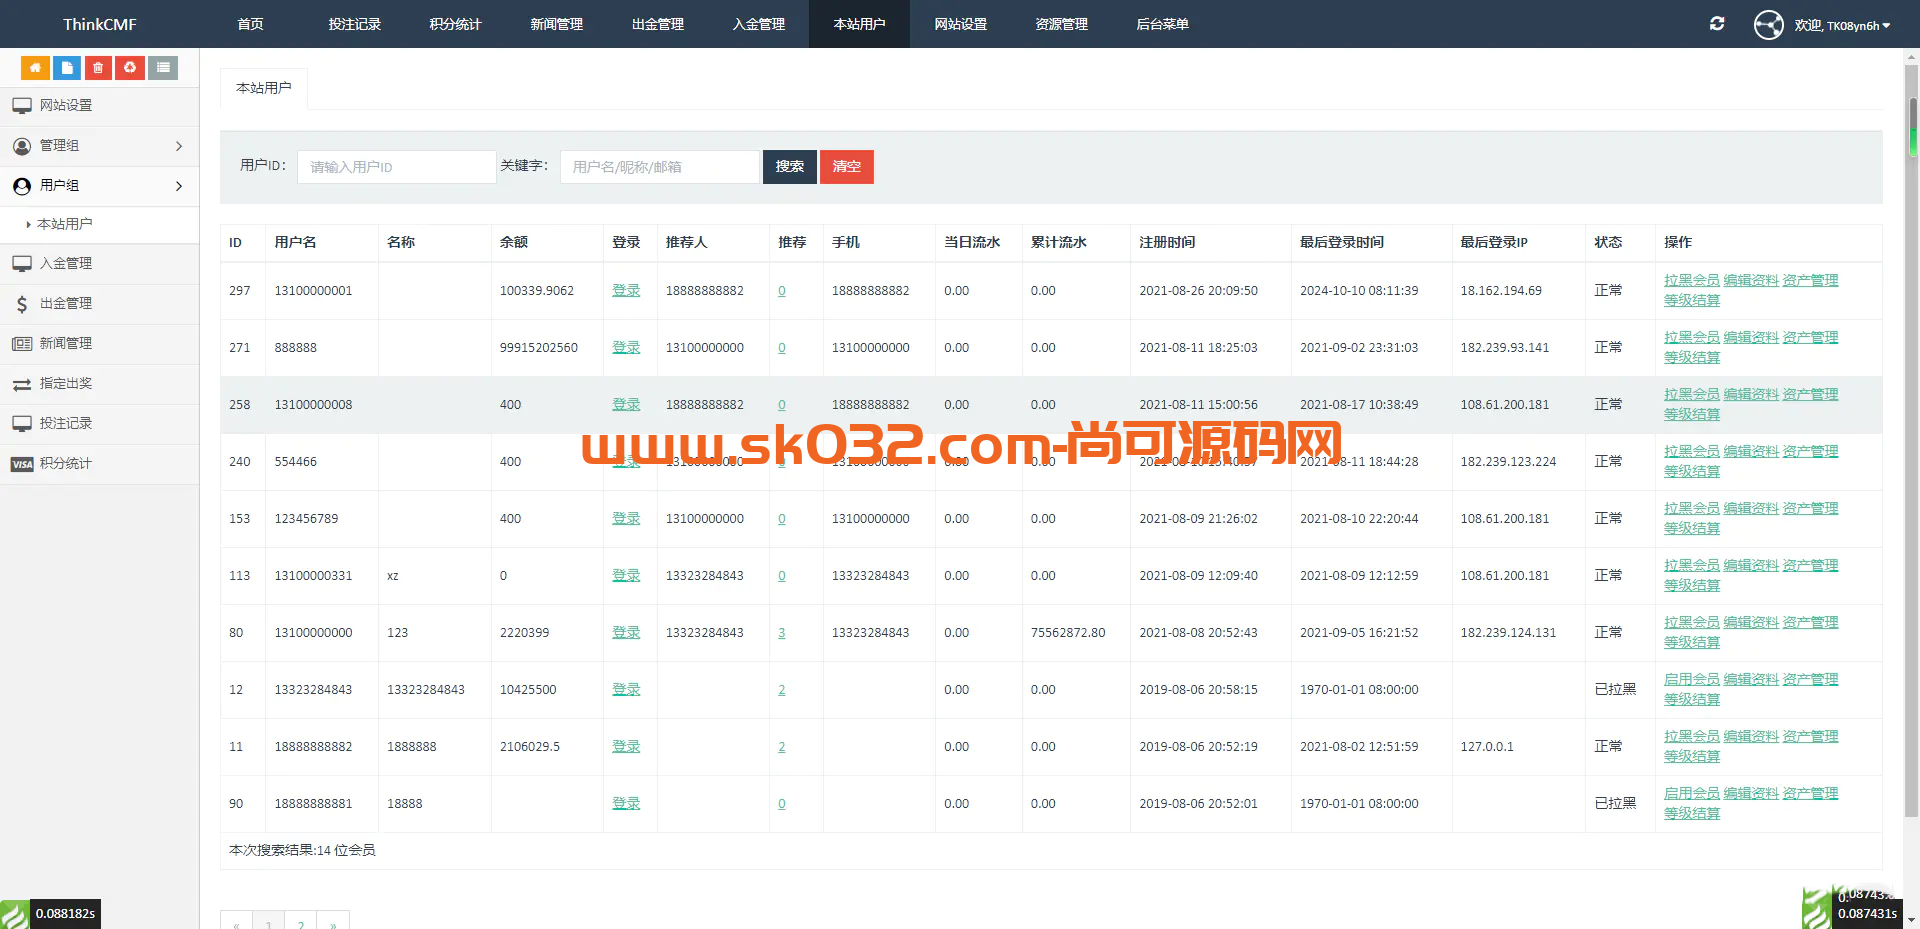Click the 关键字 keyword input field
Viewport: 1920px width, 929px height.
click(x=660, y=167)
